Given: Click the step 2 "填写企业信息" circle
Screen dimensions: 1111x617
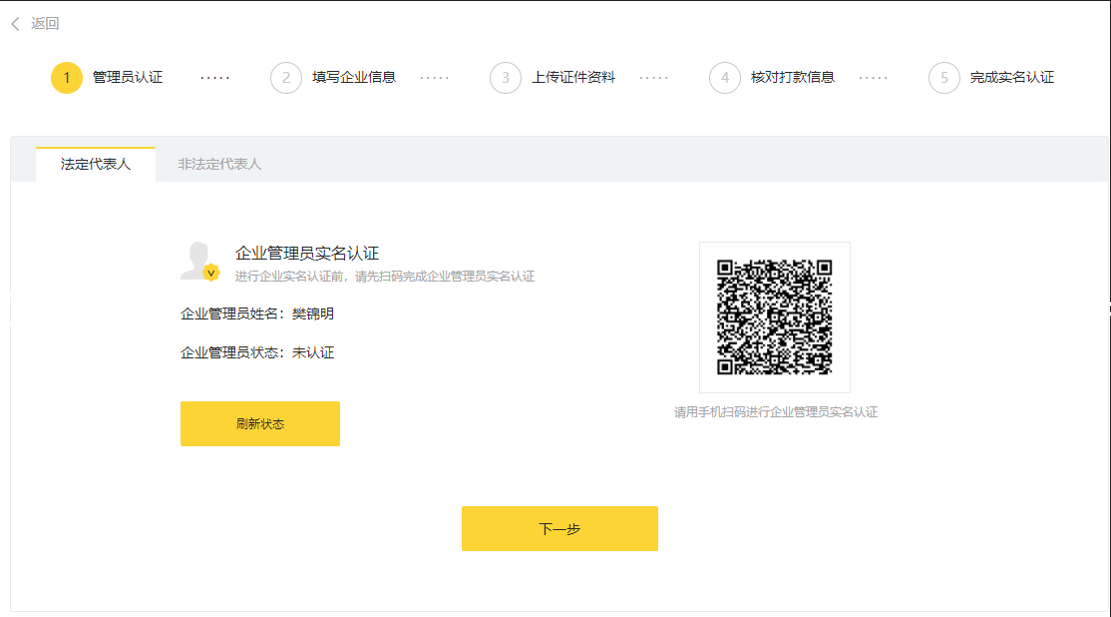Looking at the screenshot, I should coord(286,77).
